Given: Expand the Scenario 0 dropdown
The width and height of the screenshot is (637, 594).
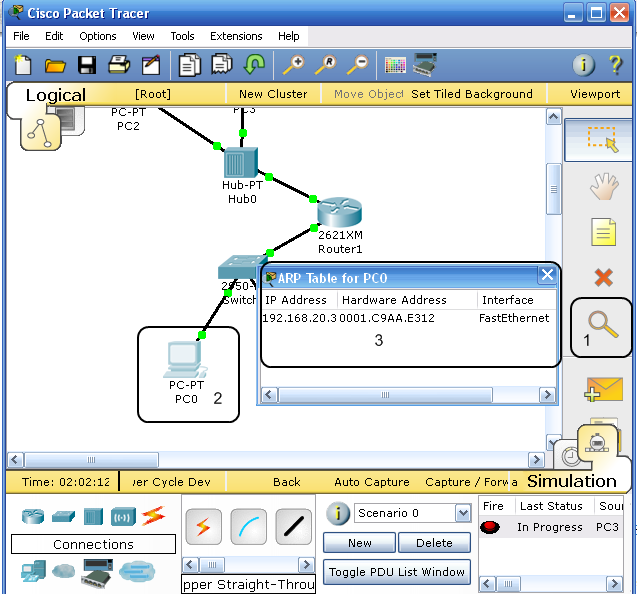Looking at the screenshot, I should 463,513.
